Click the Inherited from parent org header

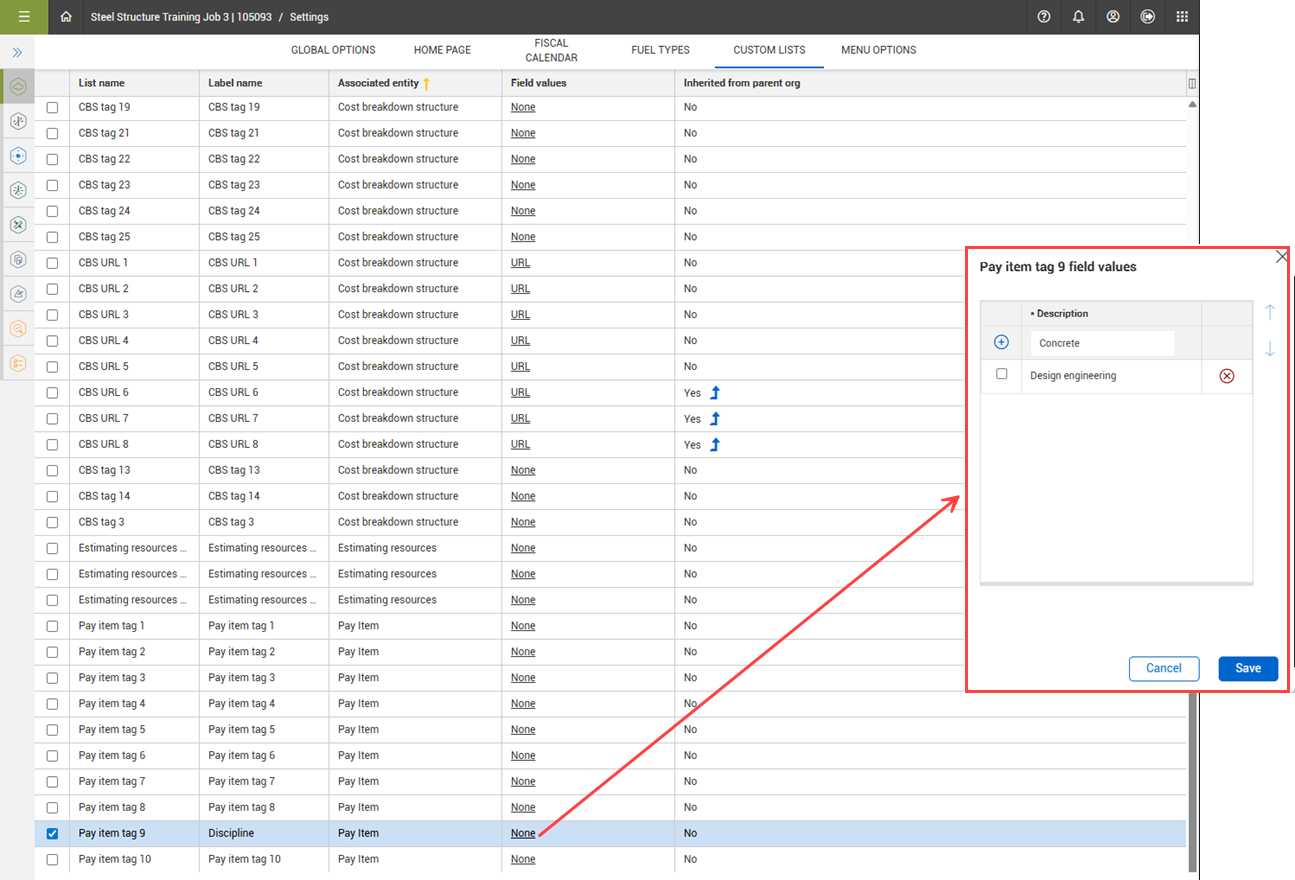pyautogui.click(x=742, y=83)
